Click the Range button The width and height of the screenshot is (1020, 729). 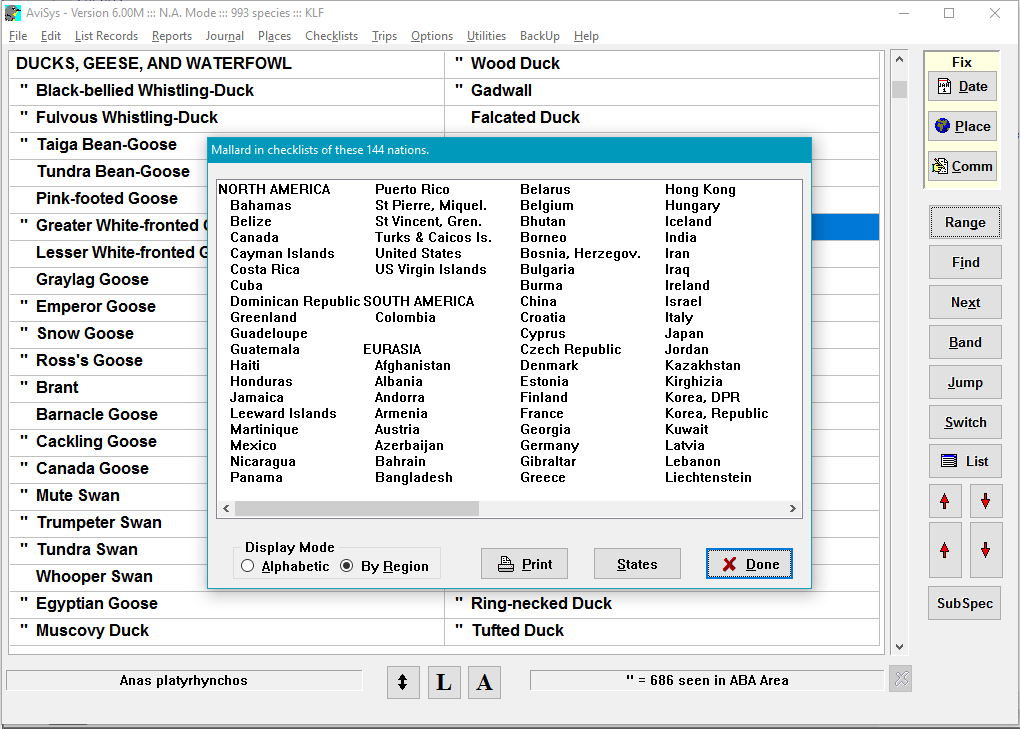pos(964,222)
